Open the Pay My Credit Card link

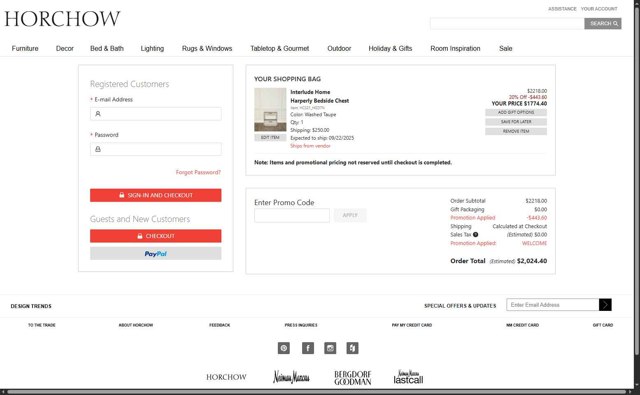click(x=412, y=325)
